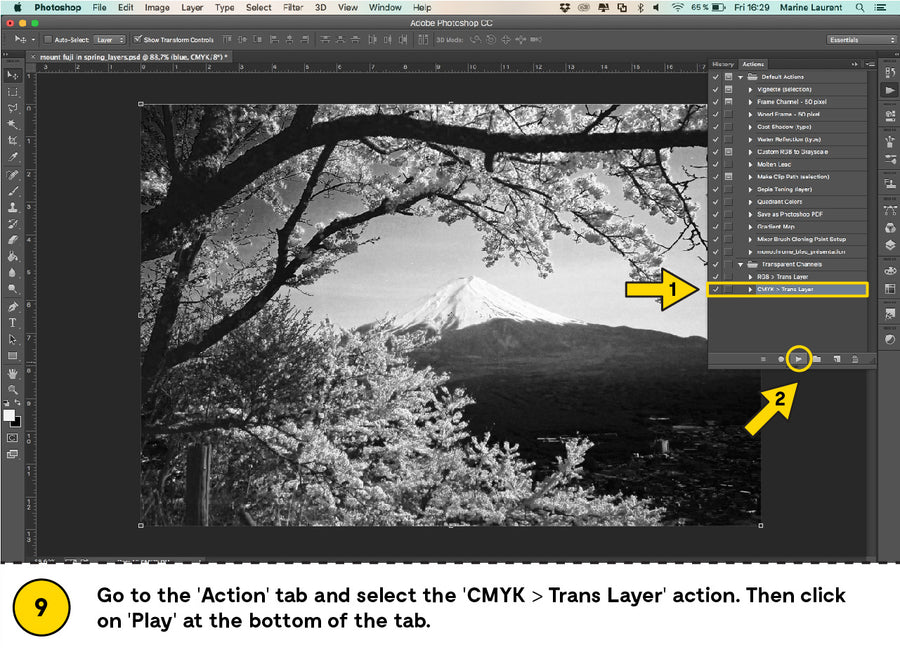Select the Save as Photoshop PDF action
Screen dimensions: 900x650
coord(790,214)
